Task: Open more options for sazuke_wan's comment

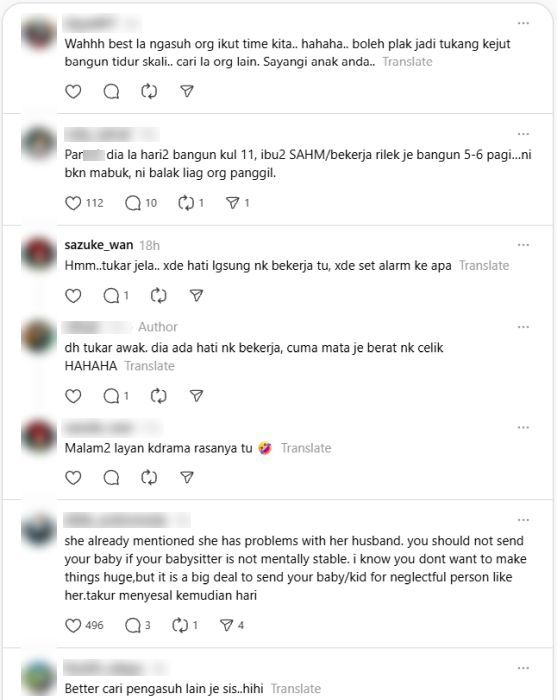Action: pos(523,245)
